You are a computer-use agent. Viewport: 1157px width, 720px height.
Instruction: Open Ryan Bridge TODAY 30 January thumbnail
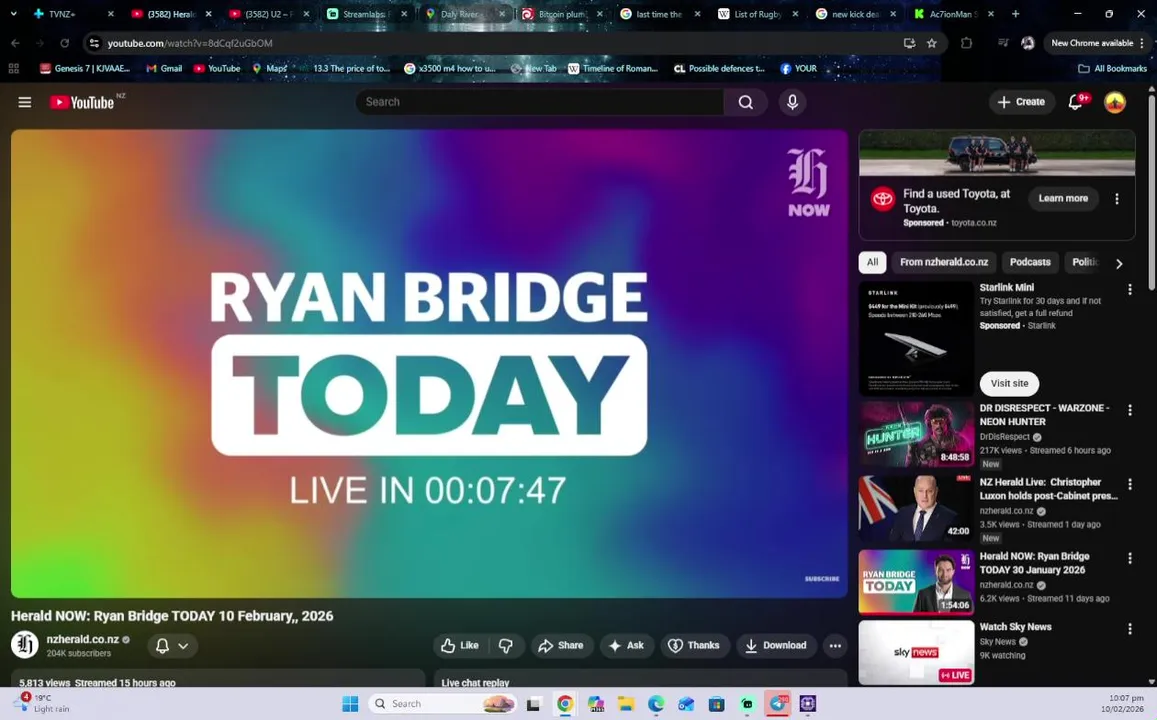(x=916, y=582)
